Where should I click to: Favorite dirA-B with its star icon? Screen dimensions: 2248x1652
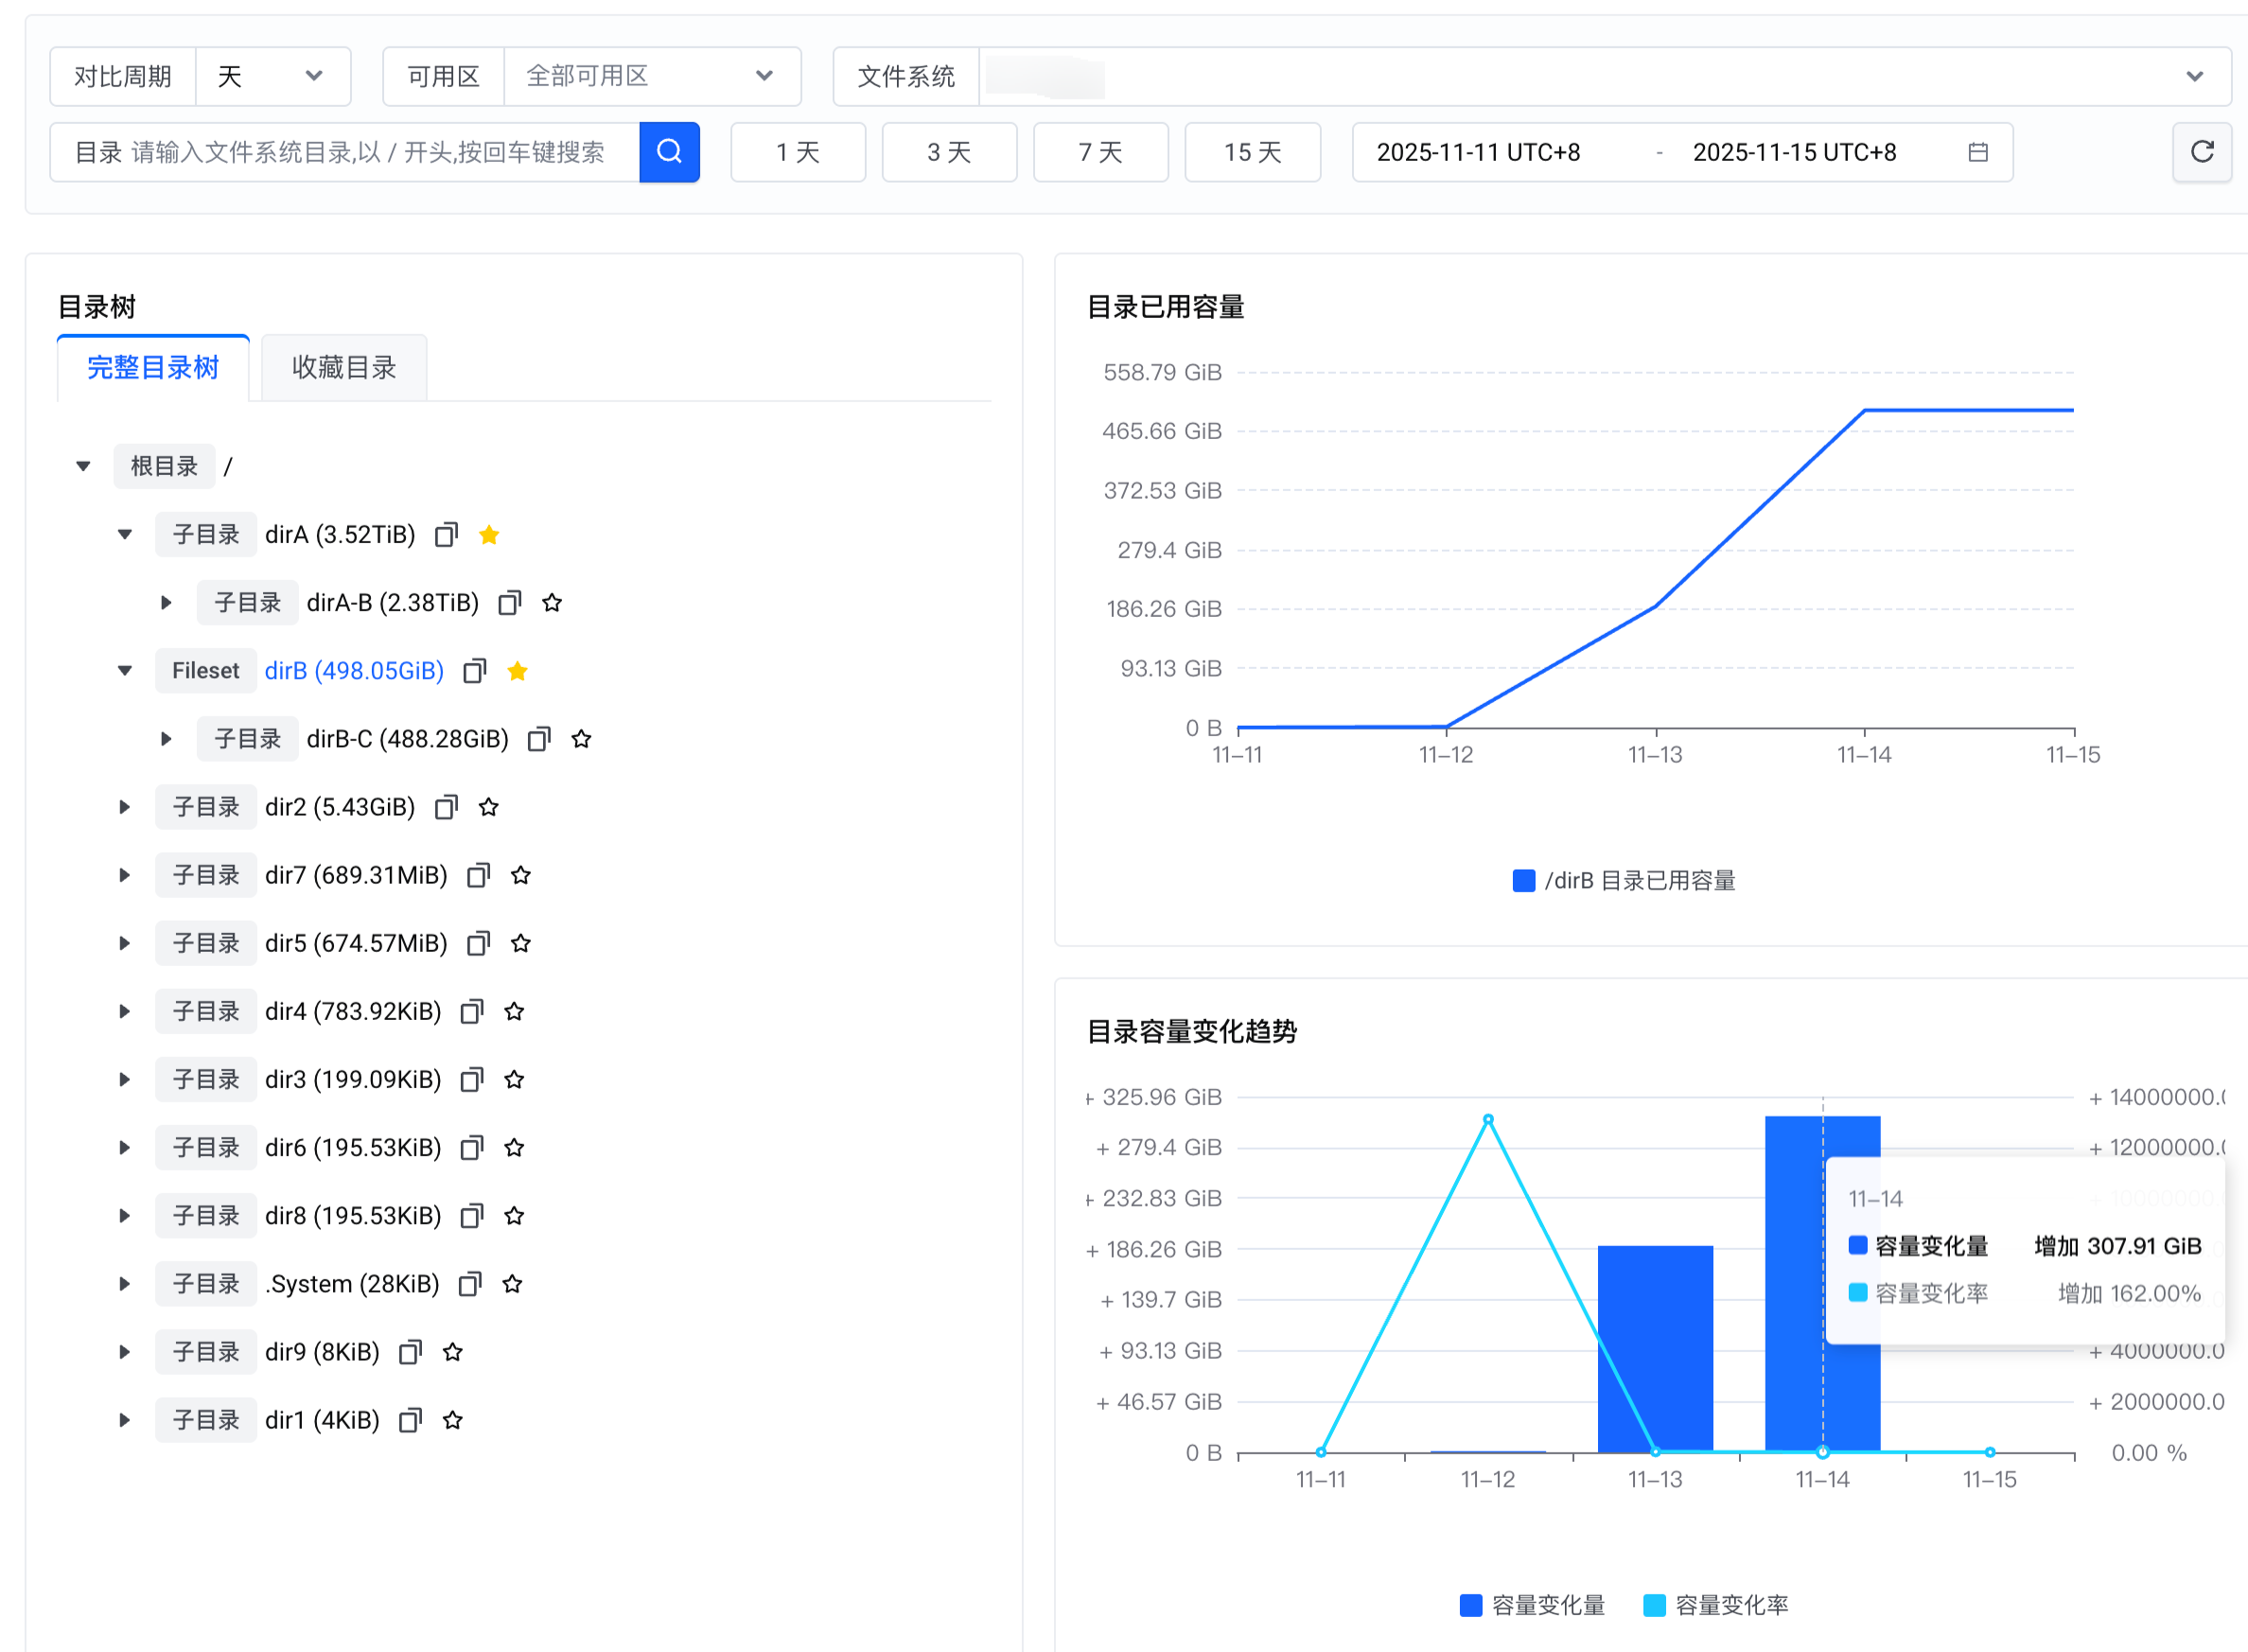pos(552,603)
